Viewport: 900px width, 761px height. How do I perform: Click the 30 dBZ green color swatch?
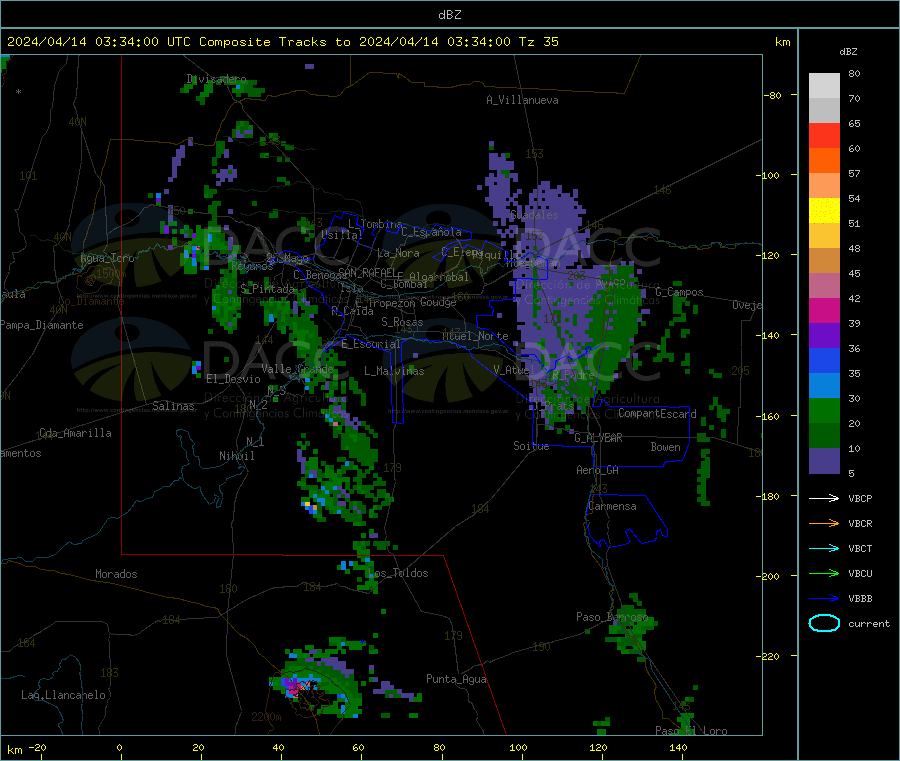pyautogui.click(x=824, y=410)
